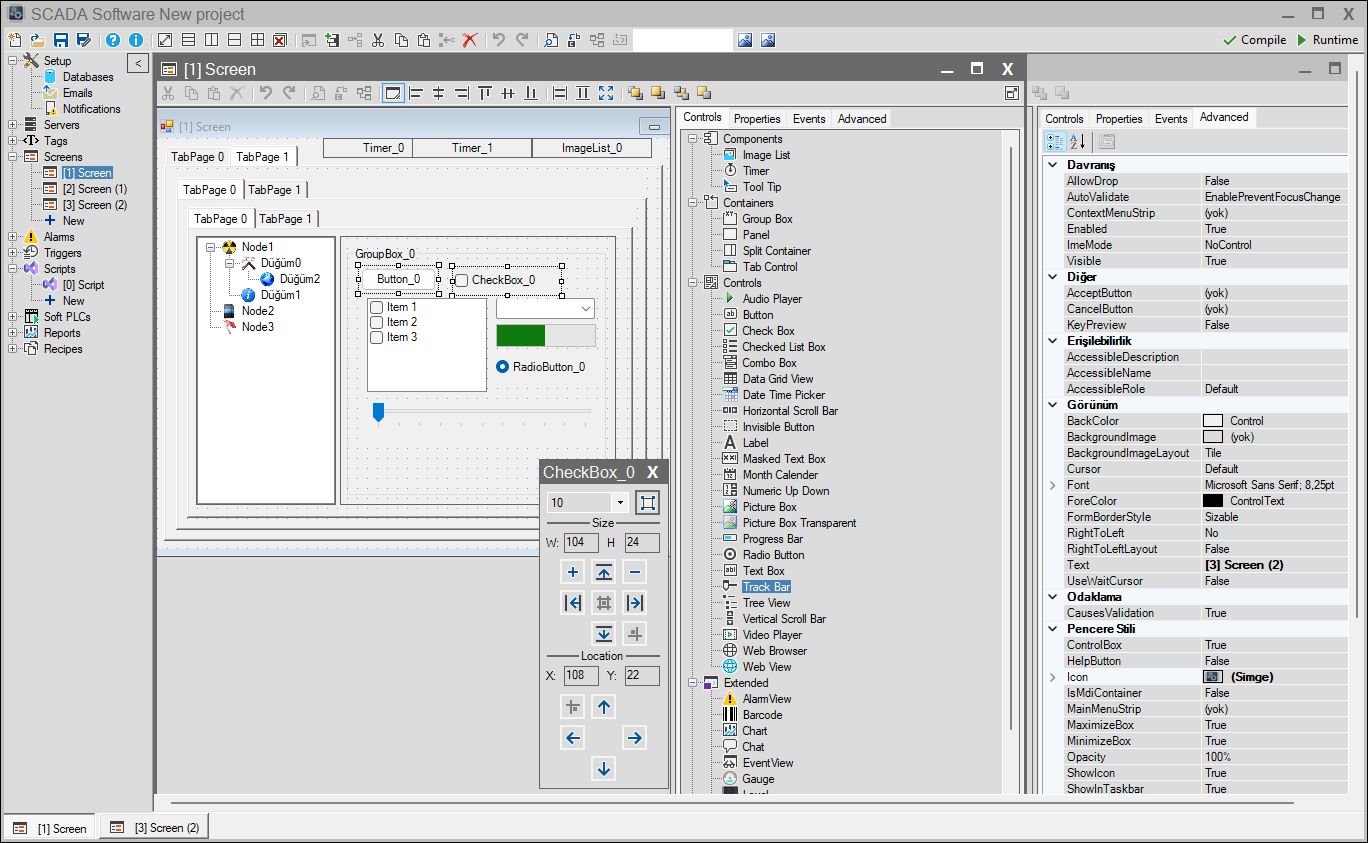
Task: Click the blue Help question mark icon
Action: click(112, 40)
